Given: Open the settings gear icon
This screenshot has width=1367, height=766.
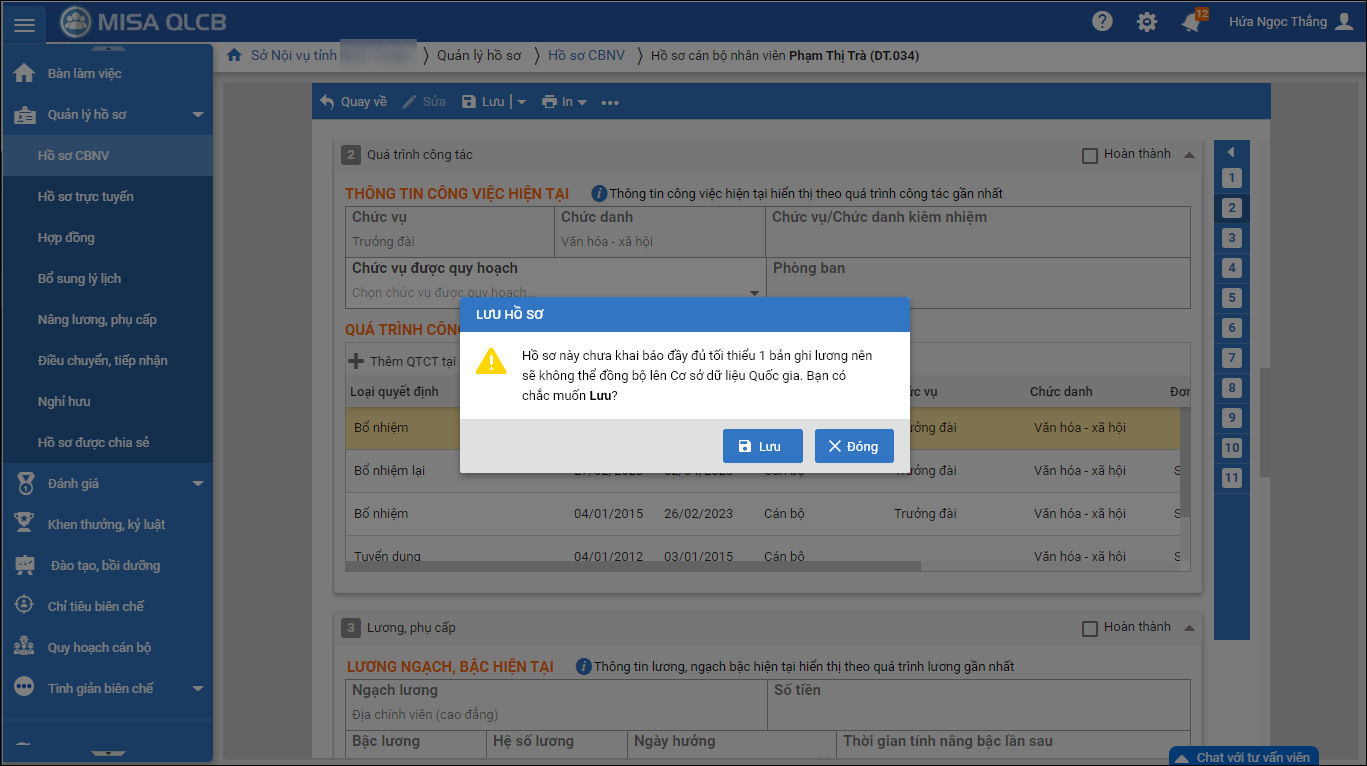Looking at the screenshot, I should pos(1147,22).
